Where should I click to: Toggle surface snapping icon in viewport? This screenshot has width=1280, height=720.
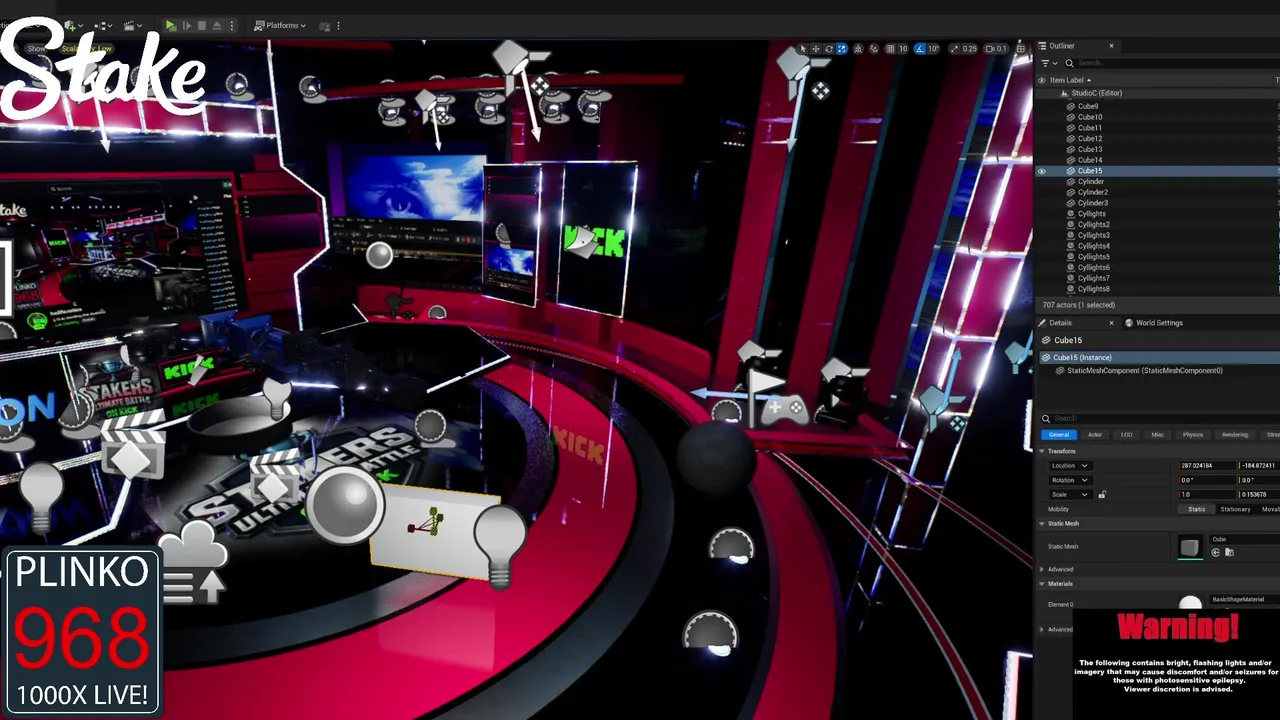click(x=874, y=48)
